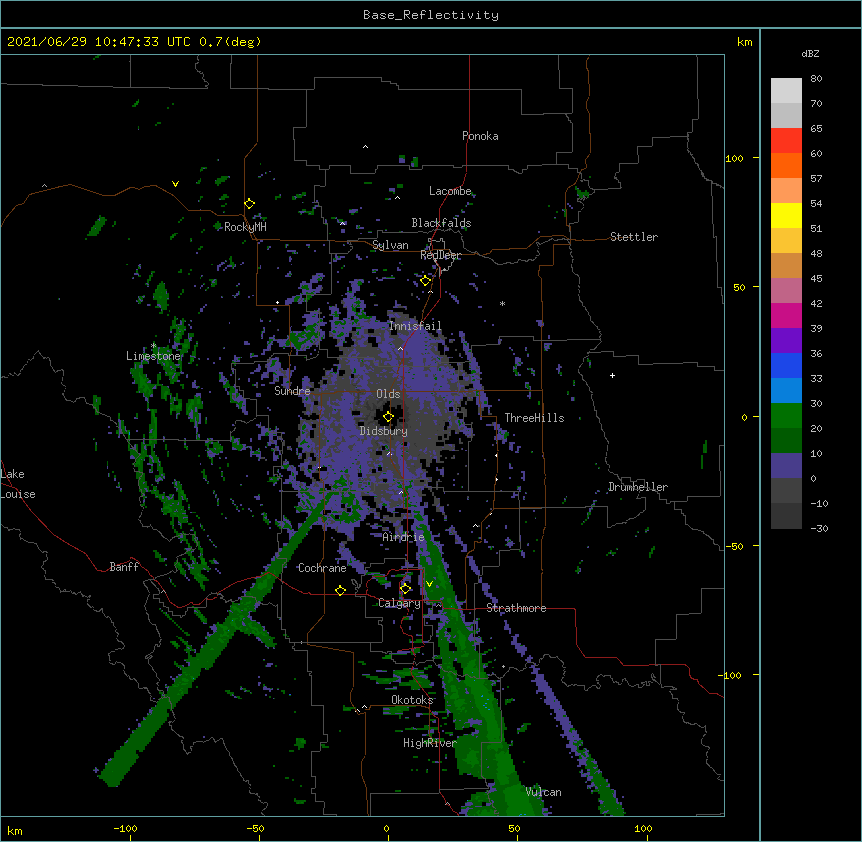Click the white caret marker west of Lacombe
Viewport: 862px width, 842px height.
[x=397, y=197]
